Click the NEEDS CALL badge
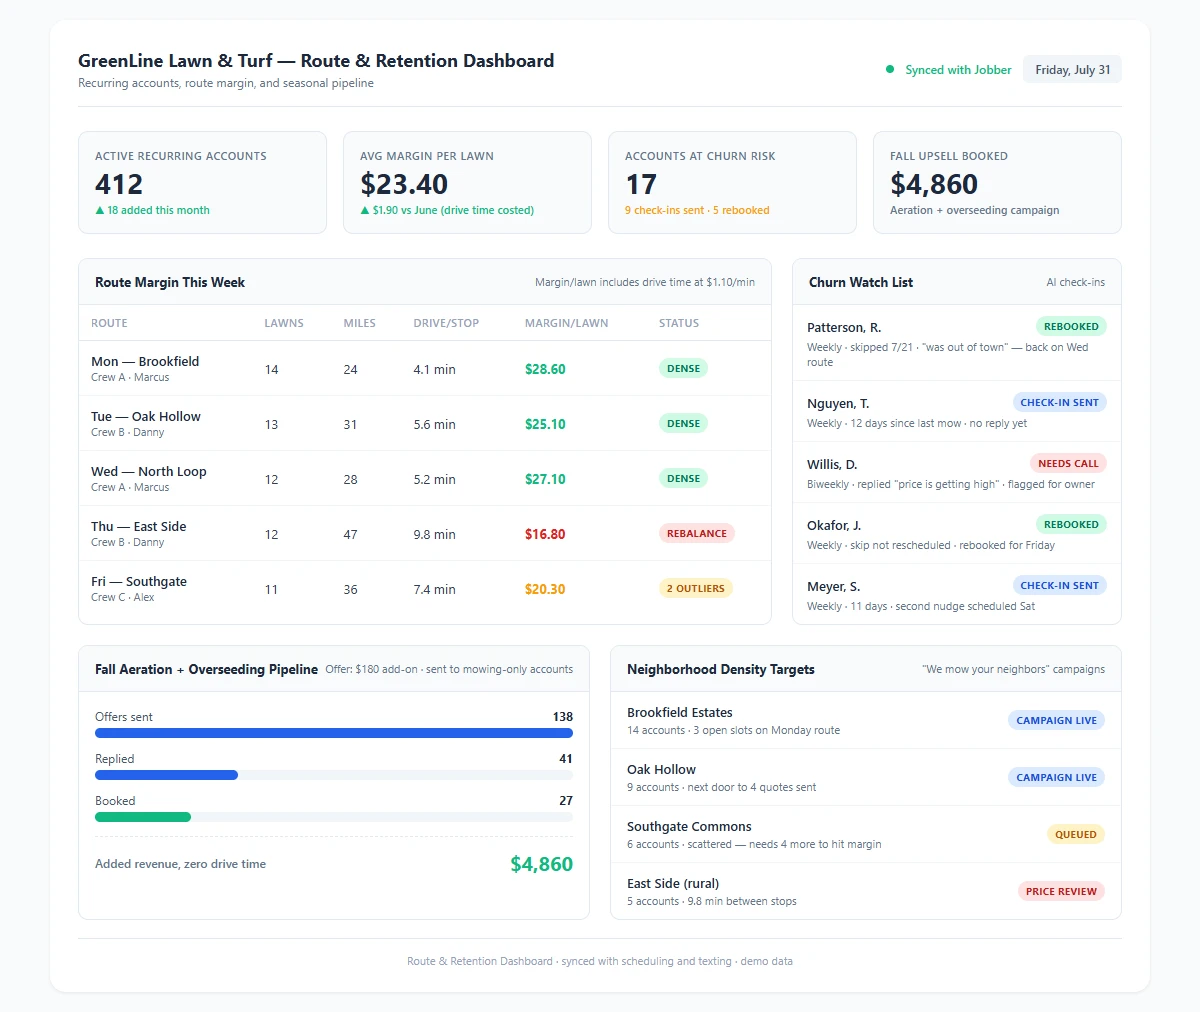This screenshot has height=1012, width=1200. [1068, 463]
